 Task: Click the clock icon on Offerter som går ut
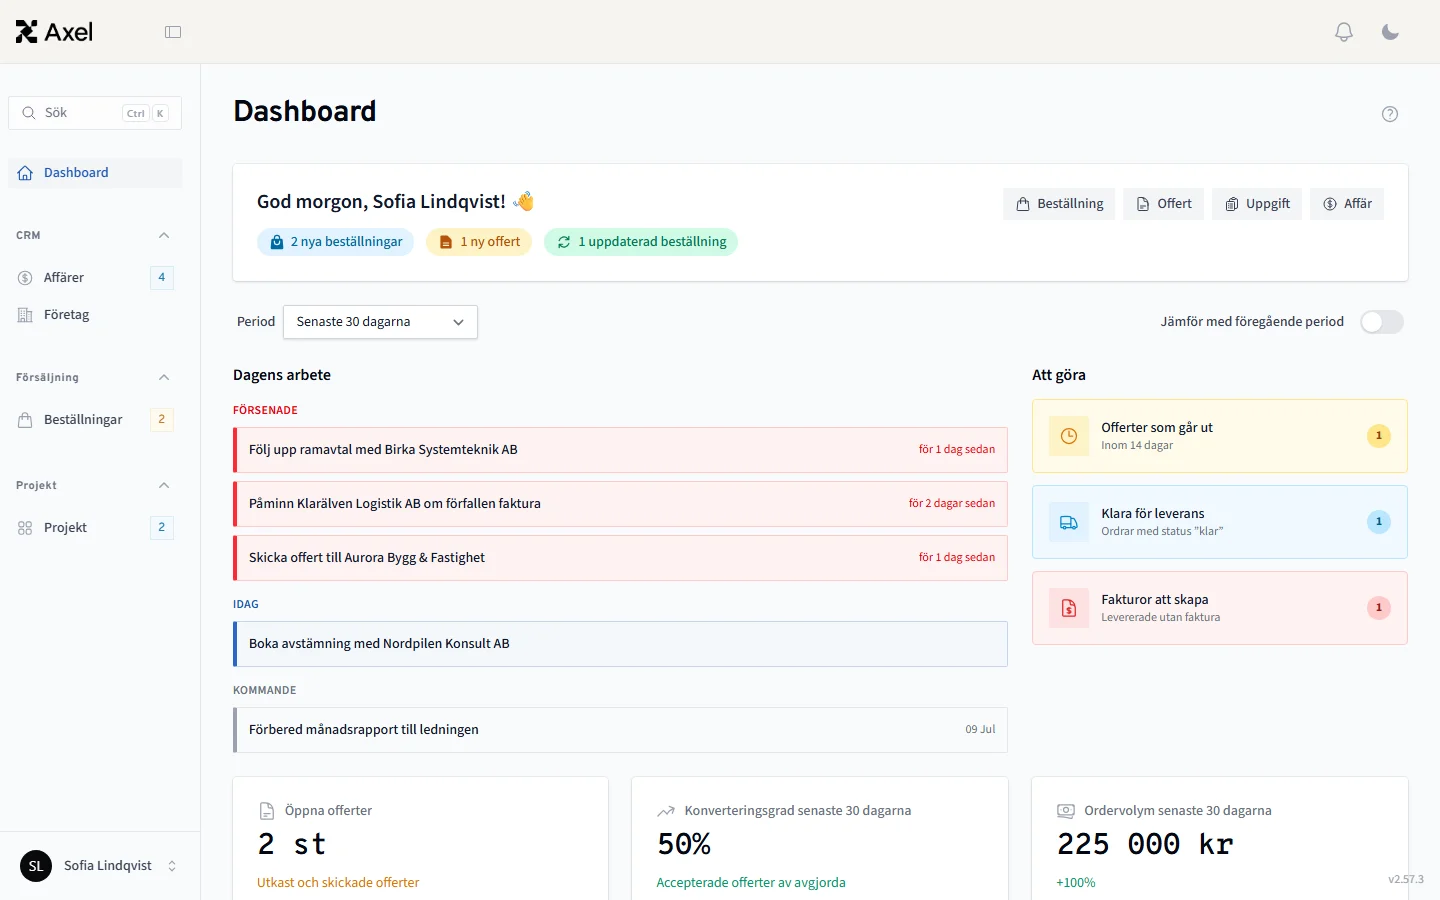pyautogui.click(x=1069, y=436)
